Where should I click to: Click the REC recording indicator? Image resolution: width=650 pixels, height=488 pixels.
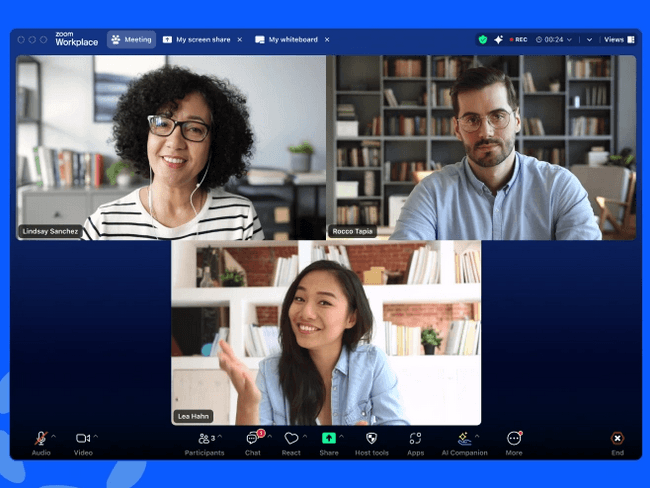point(518,39)
